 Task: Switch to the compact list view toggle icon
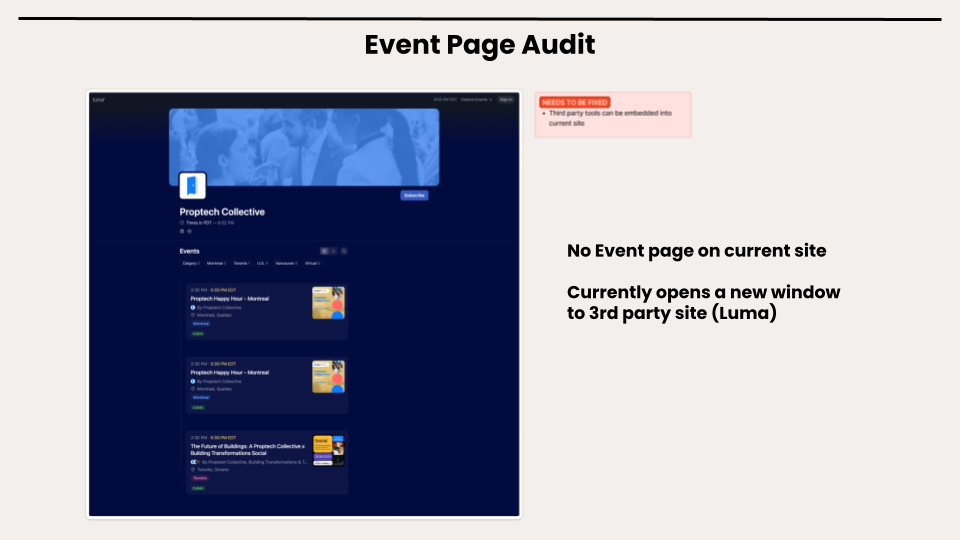coord(334,251)
